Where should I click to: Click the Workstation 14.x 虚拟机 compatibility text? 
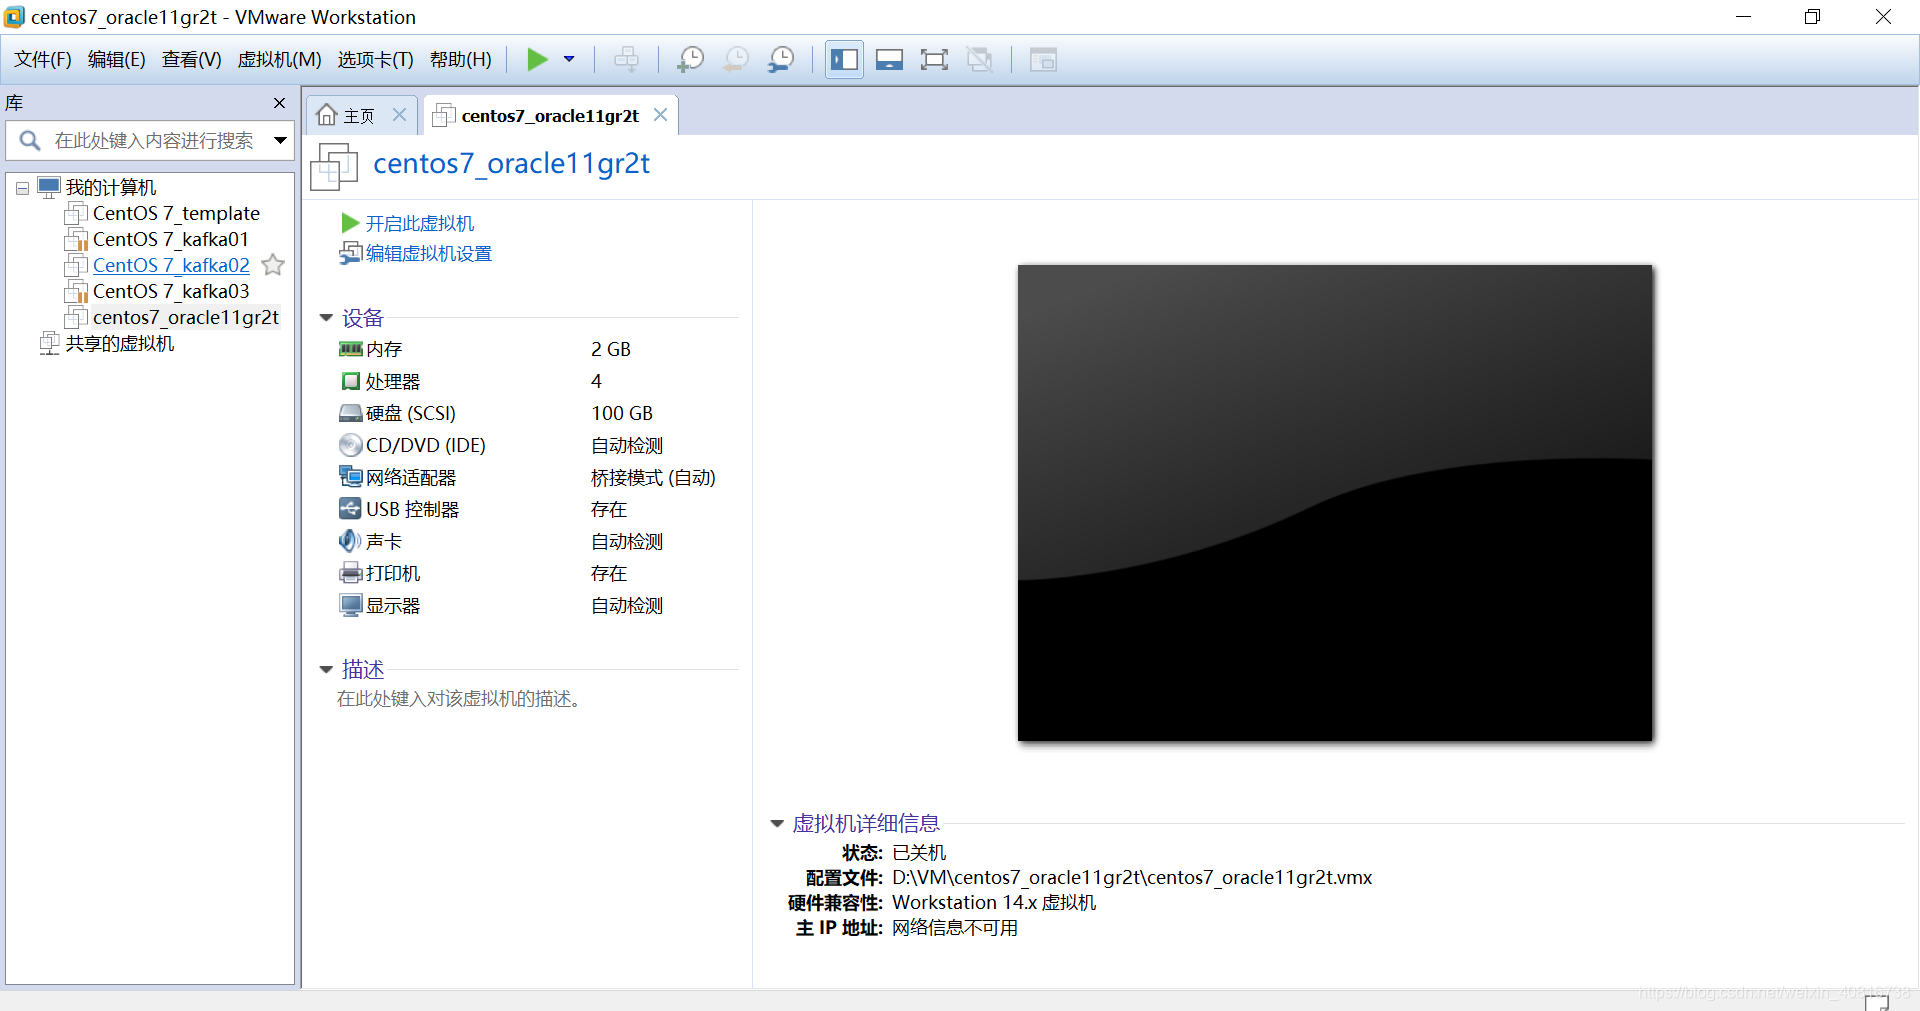[x=994, y=903]
